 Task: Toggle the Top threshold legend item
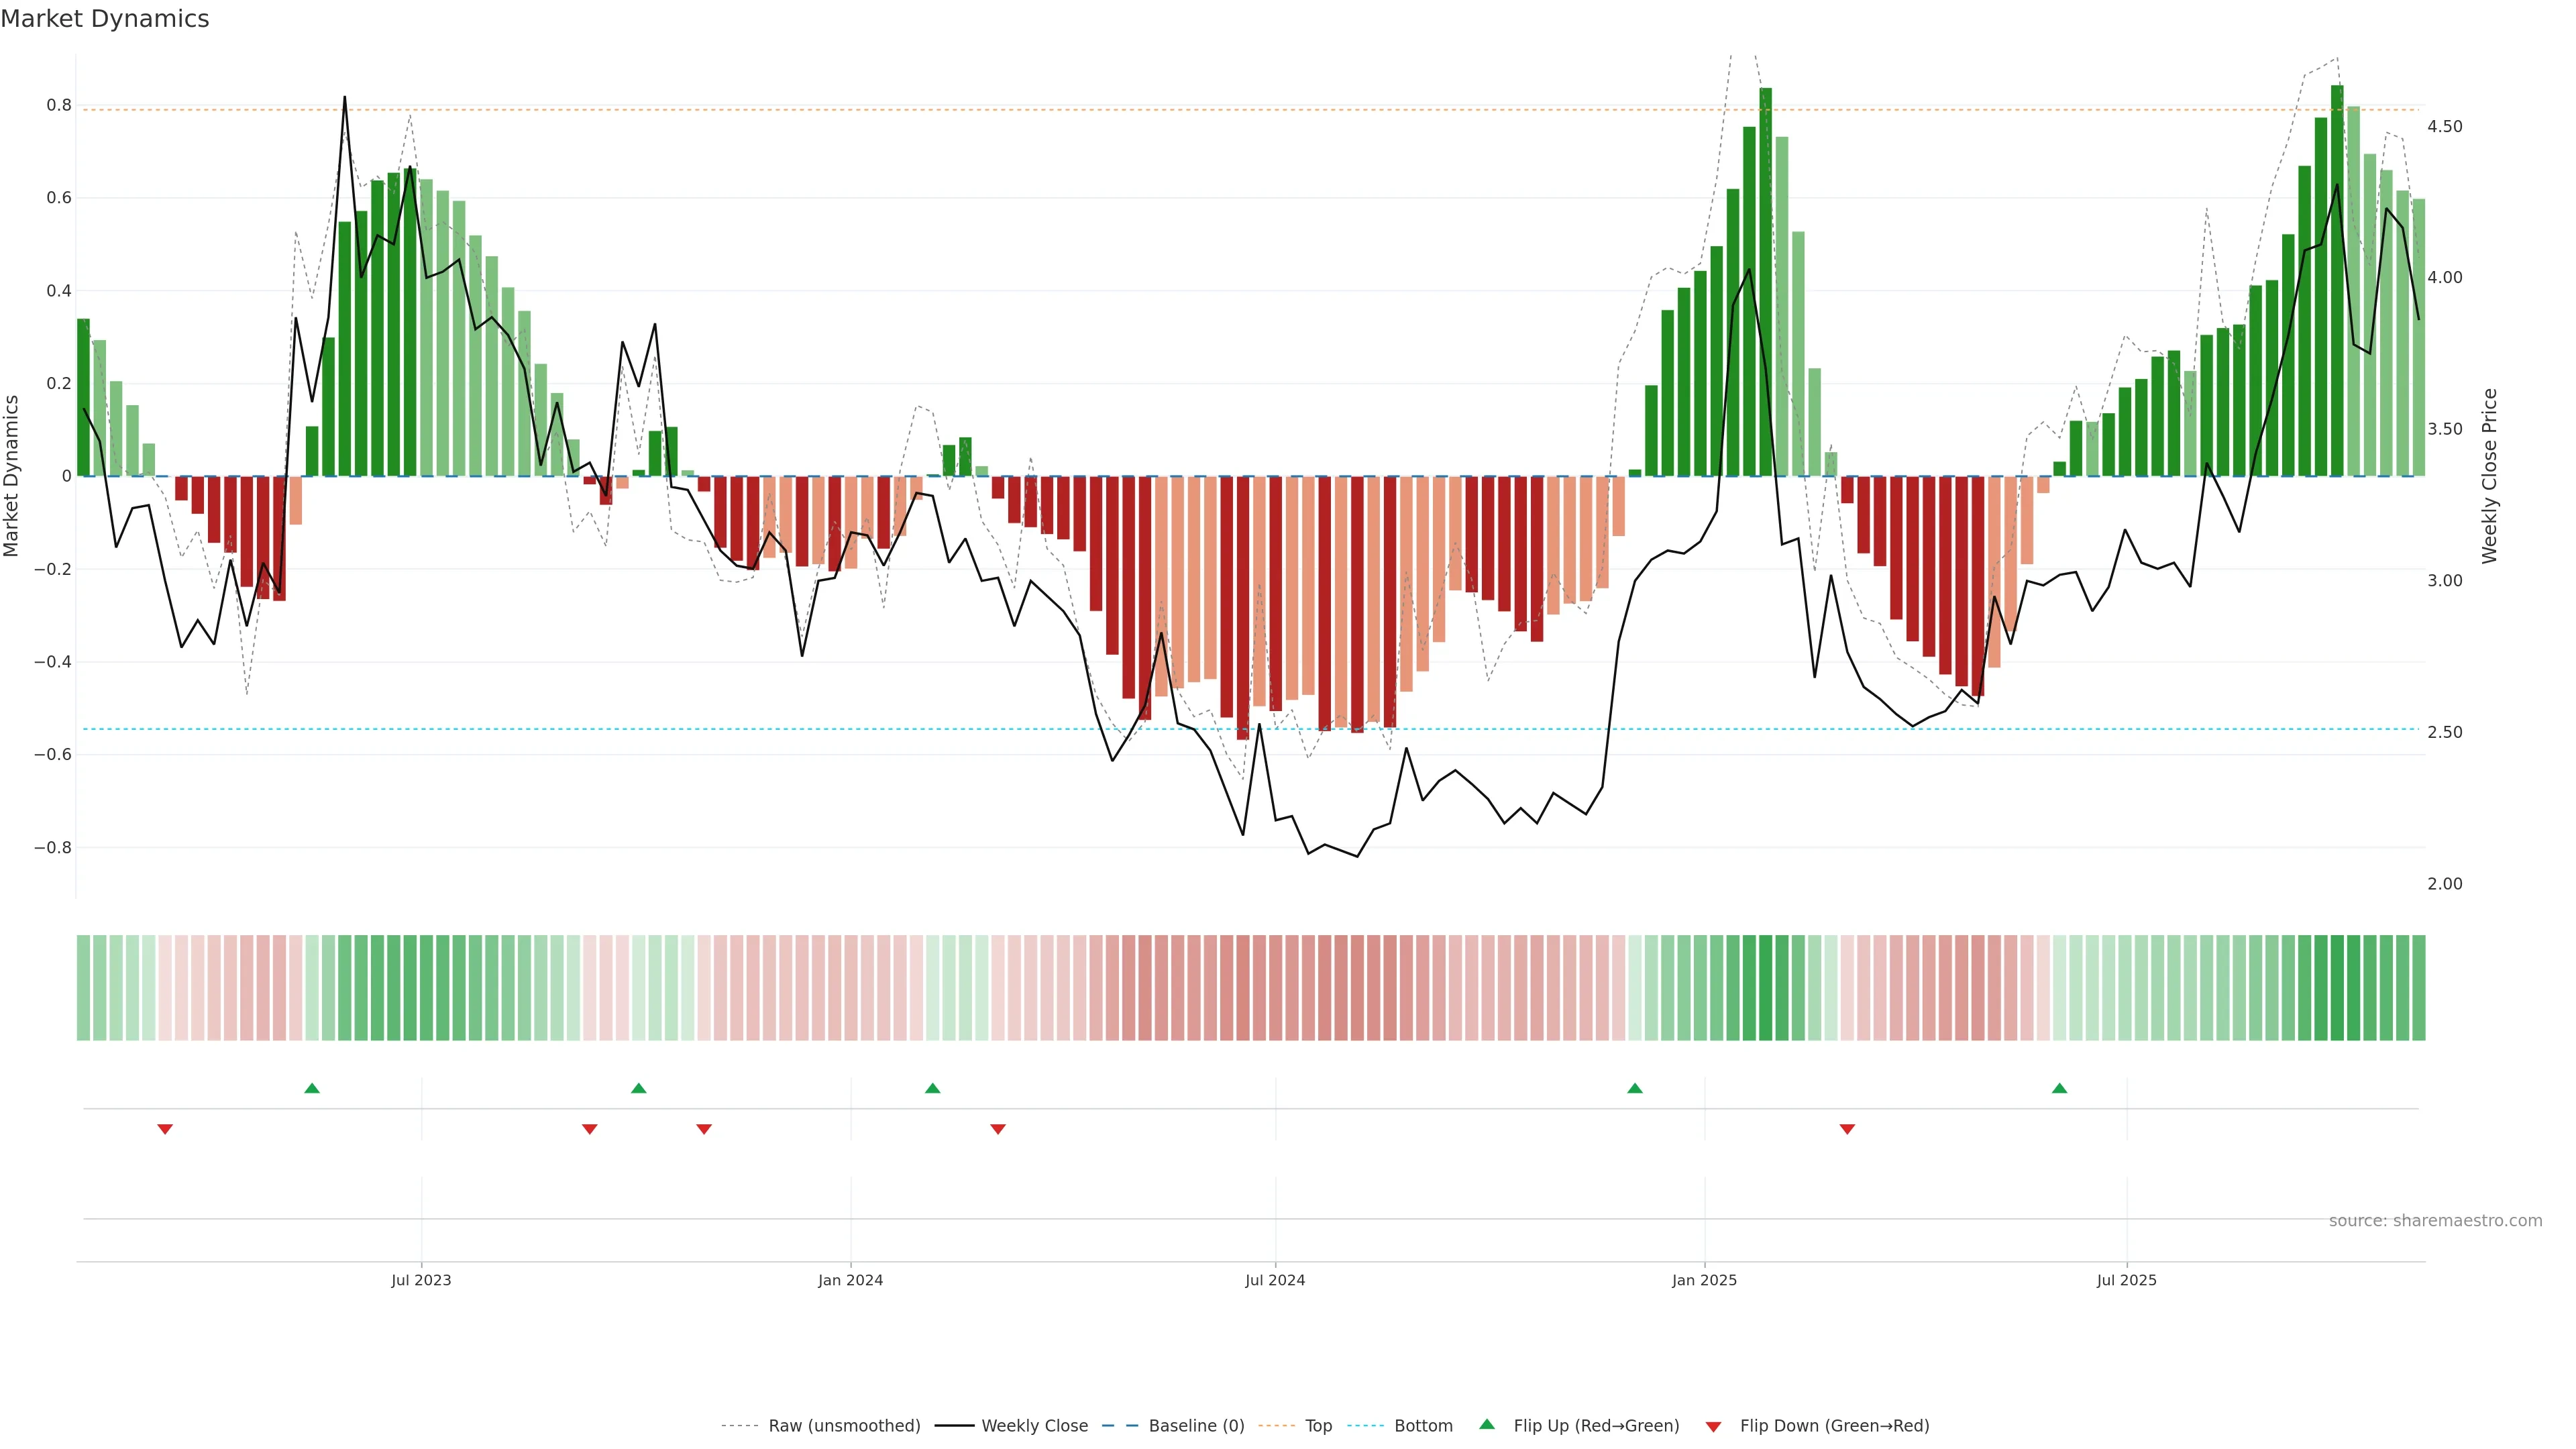click(x=1318, y=1425)
